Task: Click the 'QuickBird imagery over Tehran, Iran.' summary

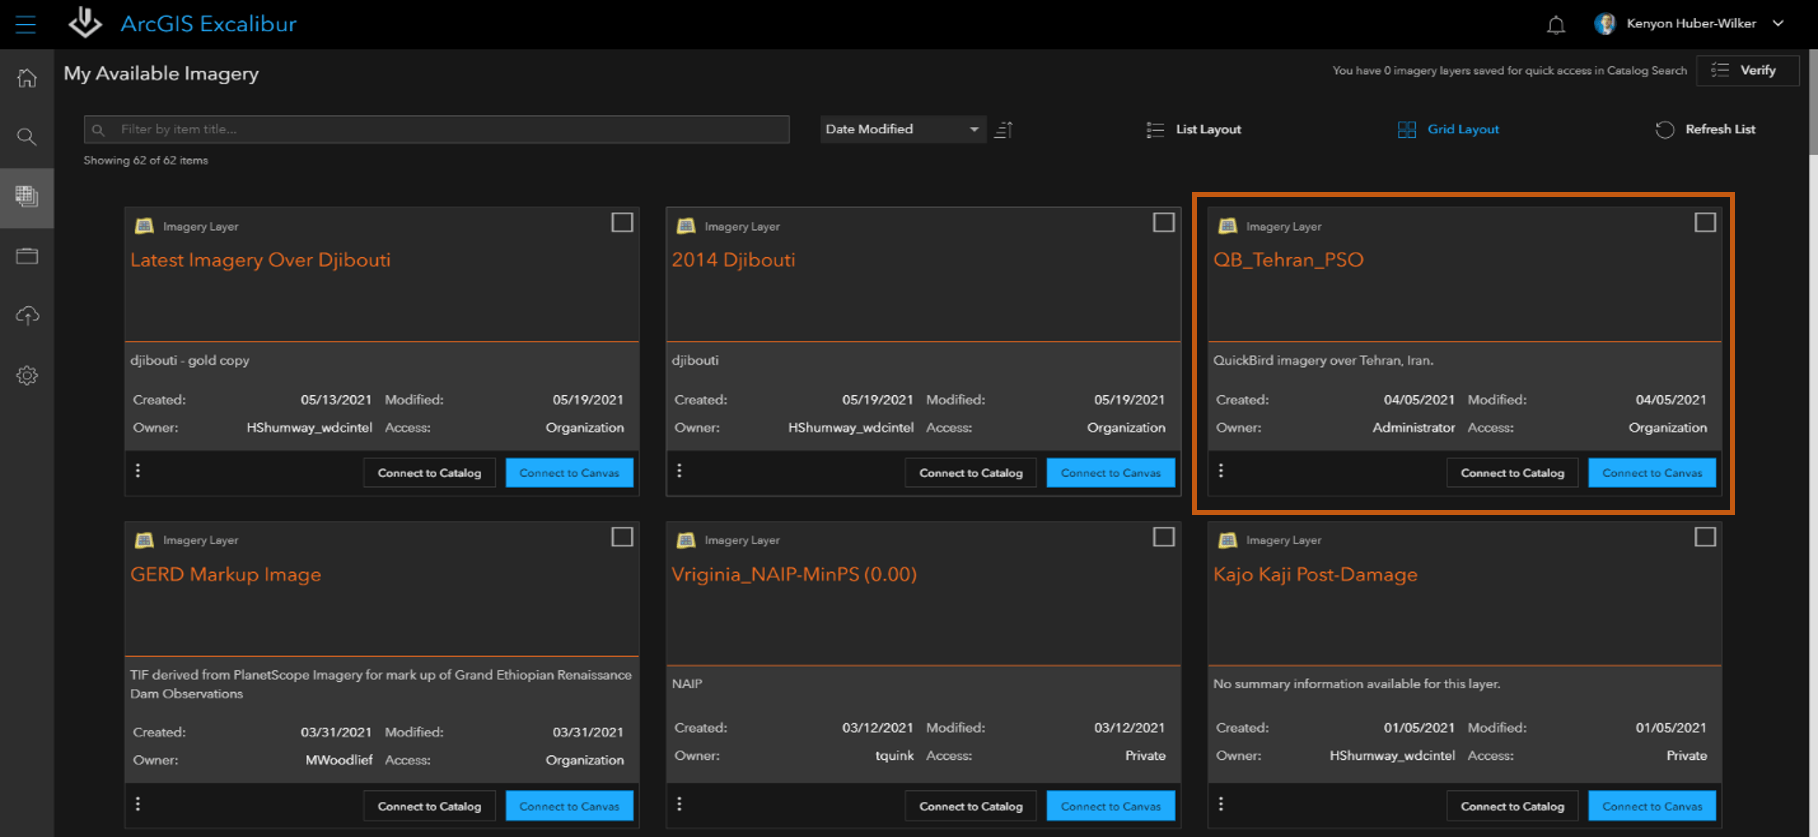Action: coord(1323,360)
